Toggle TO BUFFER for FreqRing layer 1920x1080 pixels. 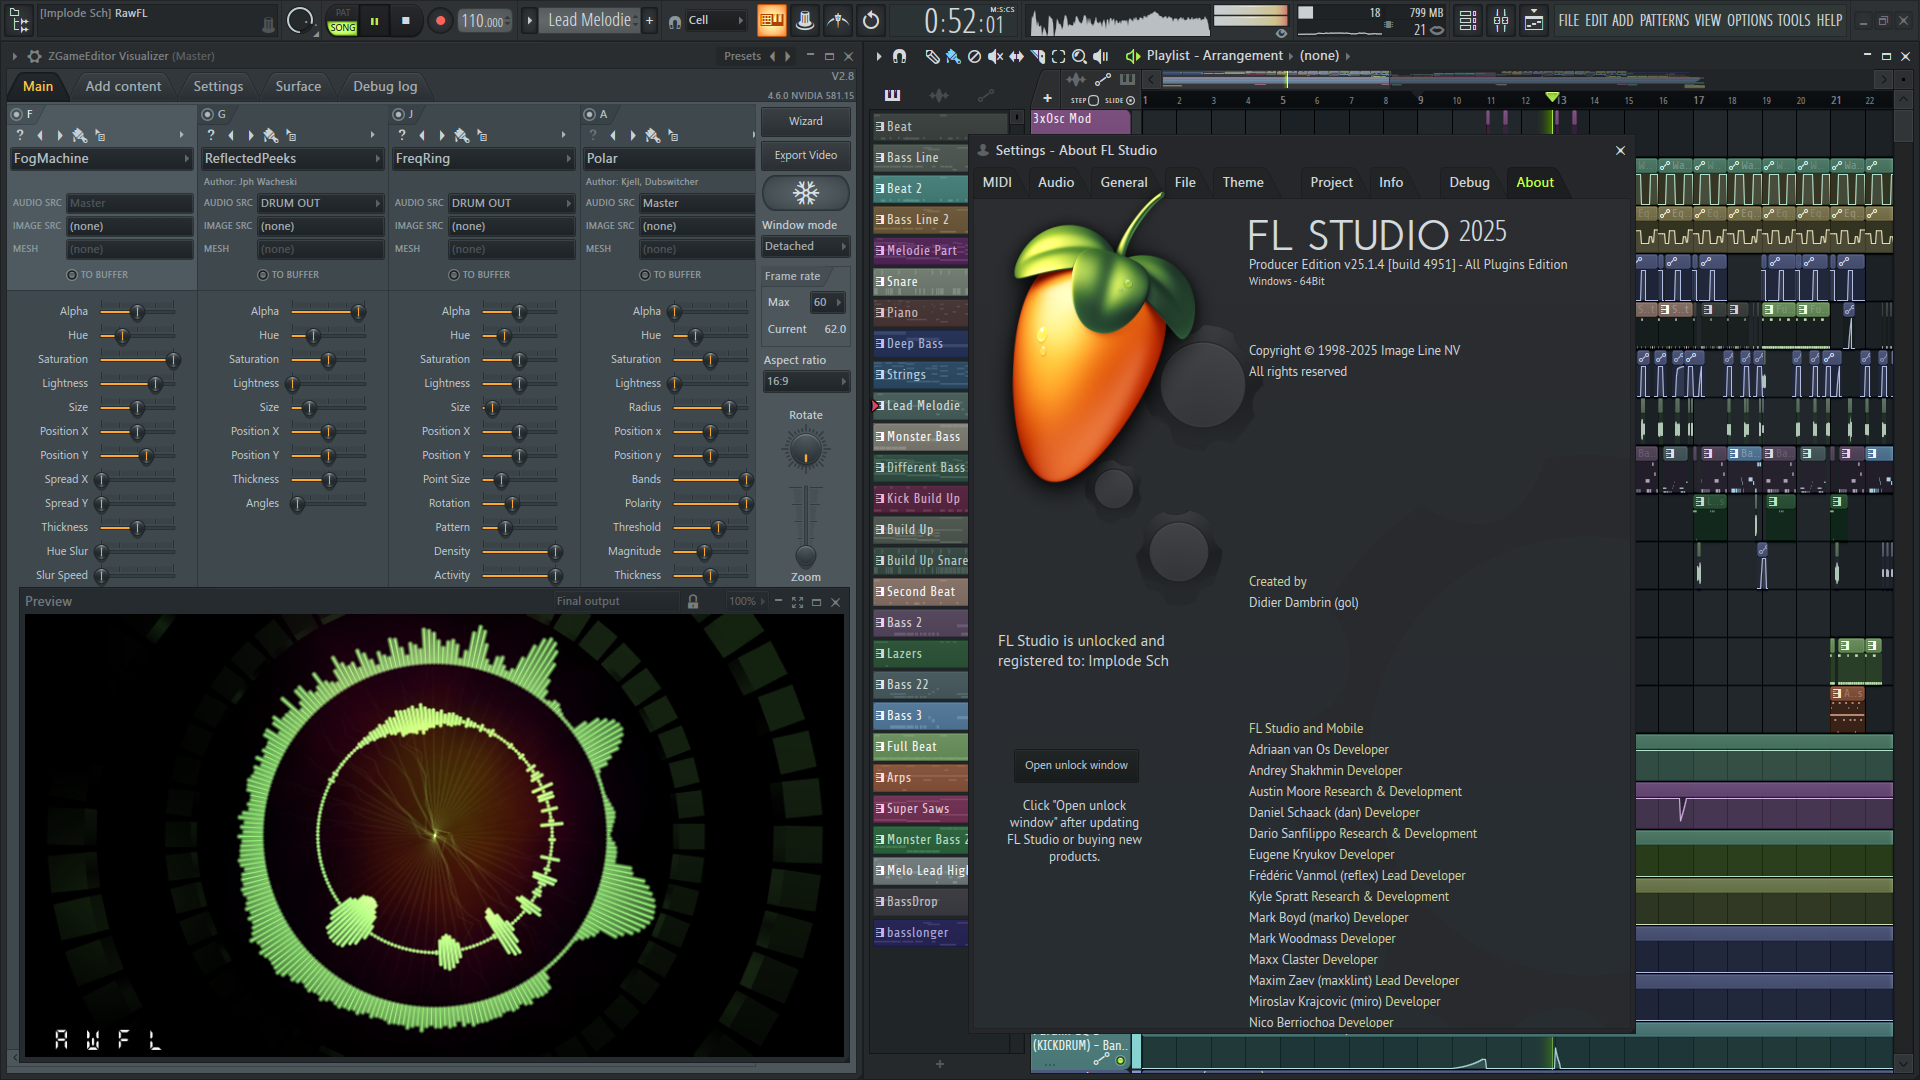454,274
